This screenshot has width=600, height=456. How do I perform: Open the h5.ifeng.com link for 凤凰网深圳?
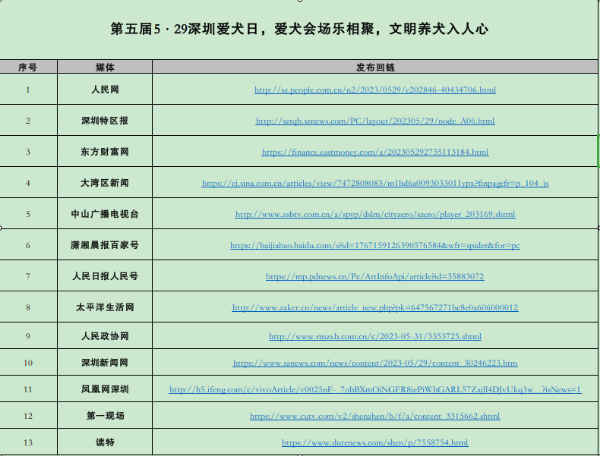pyautogui.click(x=375, y=389)
